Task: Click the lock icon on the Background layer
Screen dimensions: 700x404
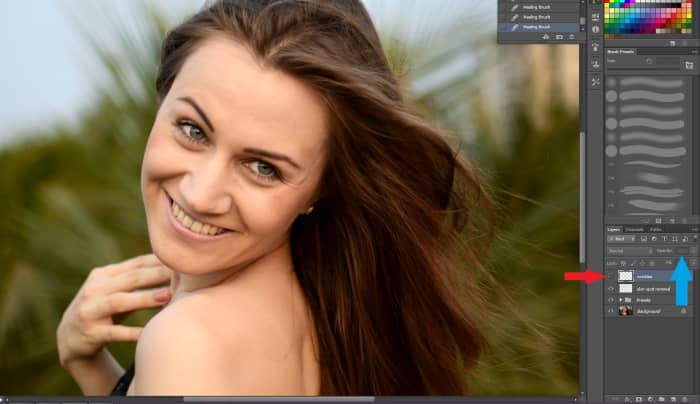Action: pos(683,311)
